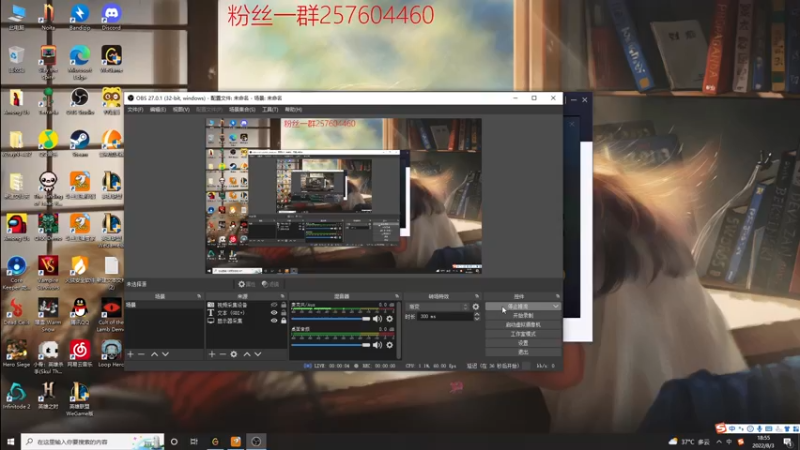Image resolution: width=800 pixels, height=450 pixels.
Task: Open the Discord desktop icon
Action: pos(111,17)
